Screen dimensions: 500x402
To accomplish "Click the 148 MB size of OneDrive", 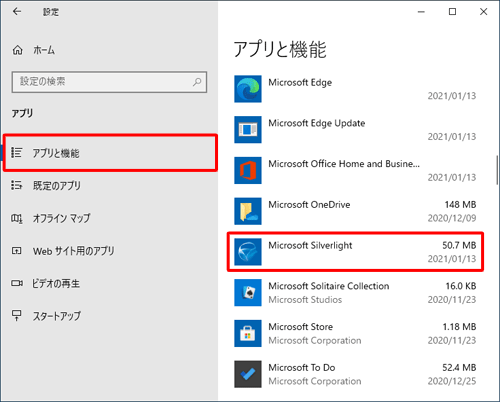I will (460, 205).
